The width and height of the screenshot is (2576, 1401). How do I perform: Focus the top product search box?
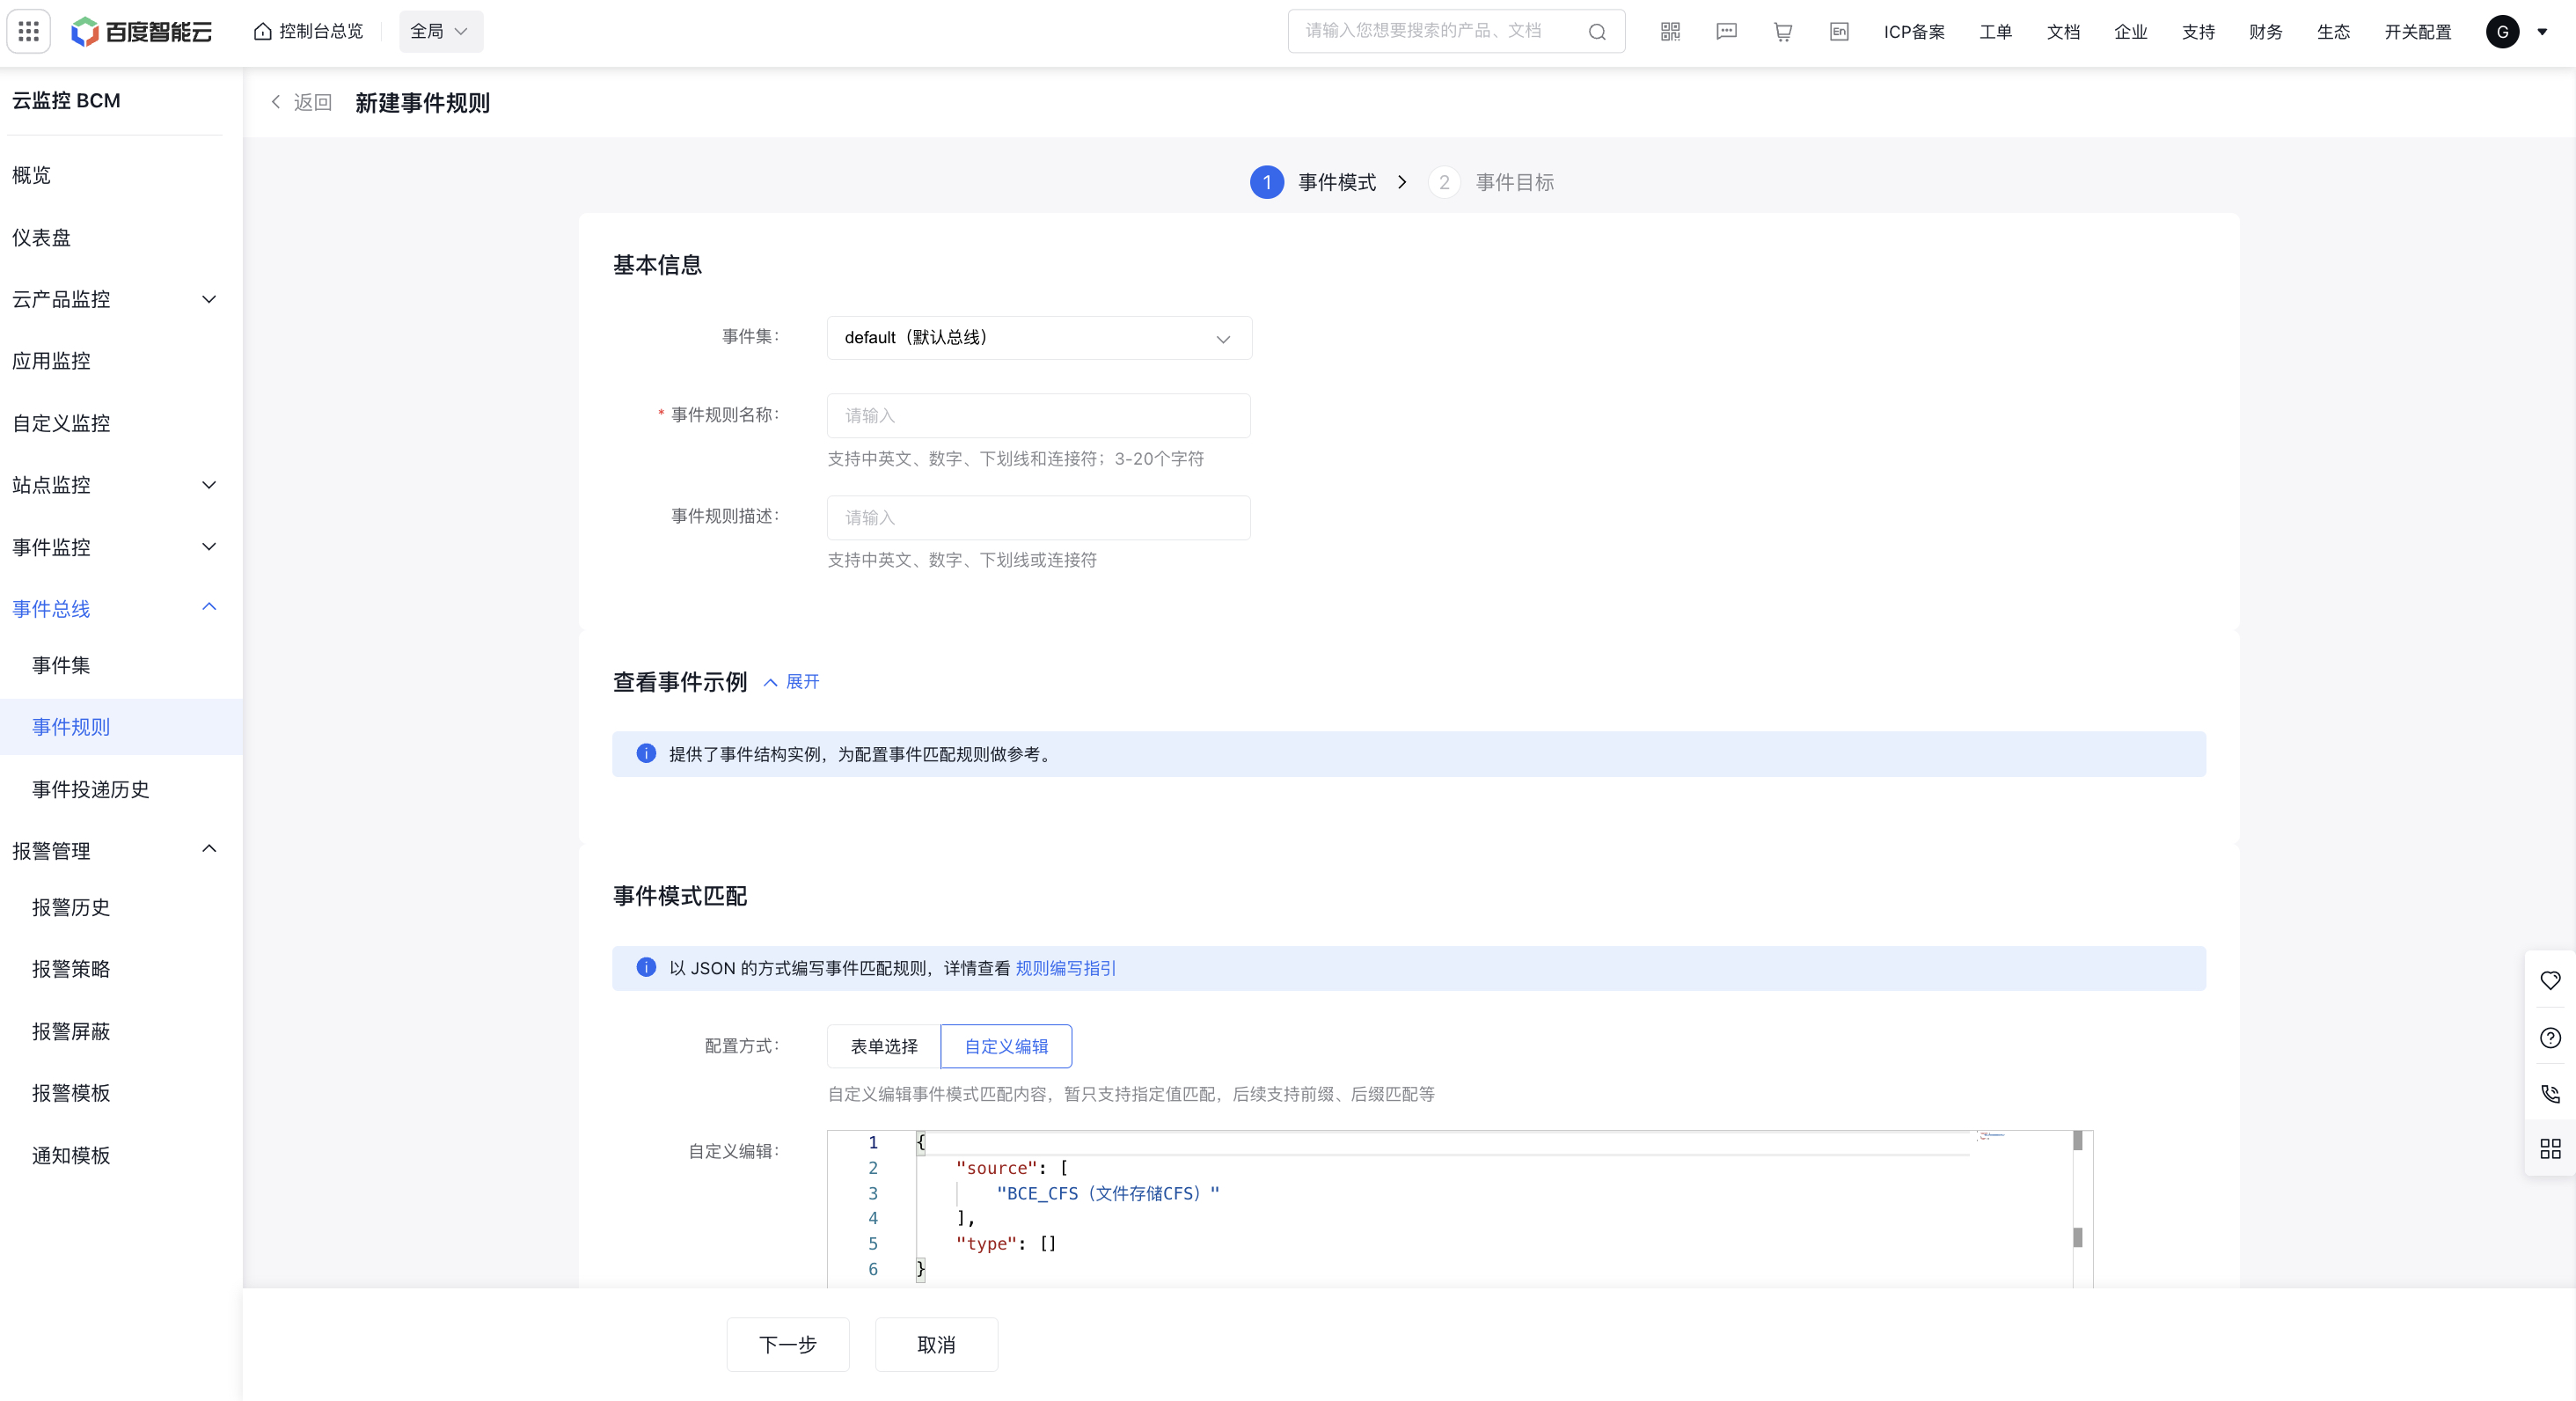pos(1456,32)
